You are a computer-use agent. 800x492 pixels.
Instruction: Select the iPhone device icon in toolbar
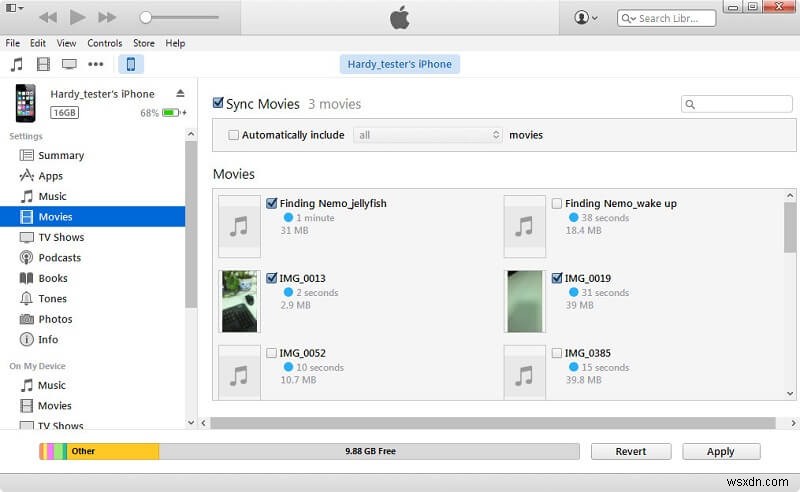click(131, 64)
